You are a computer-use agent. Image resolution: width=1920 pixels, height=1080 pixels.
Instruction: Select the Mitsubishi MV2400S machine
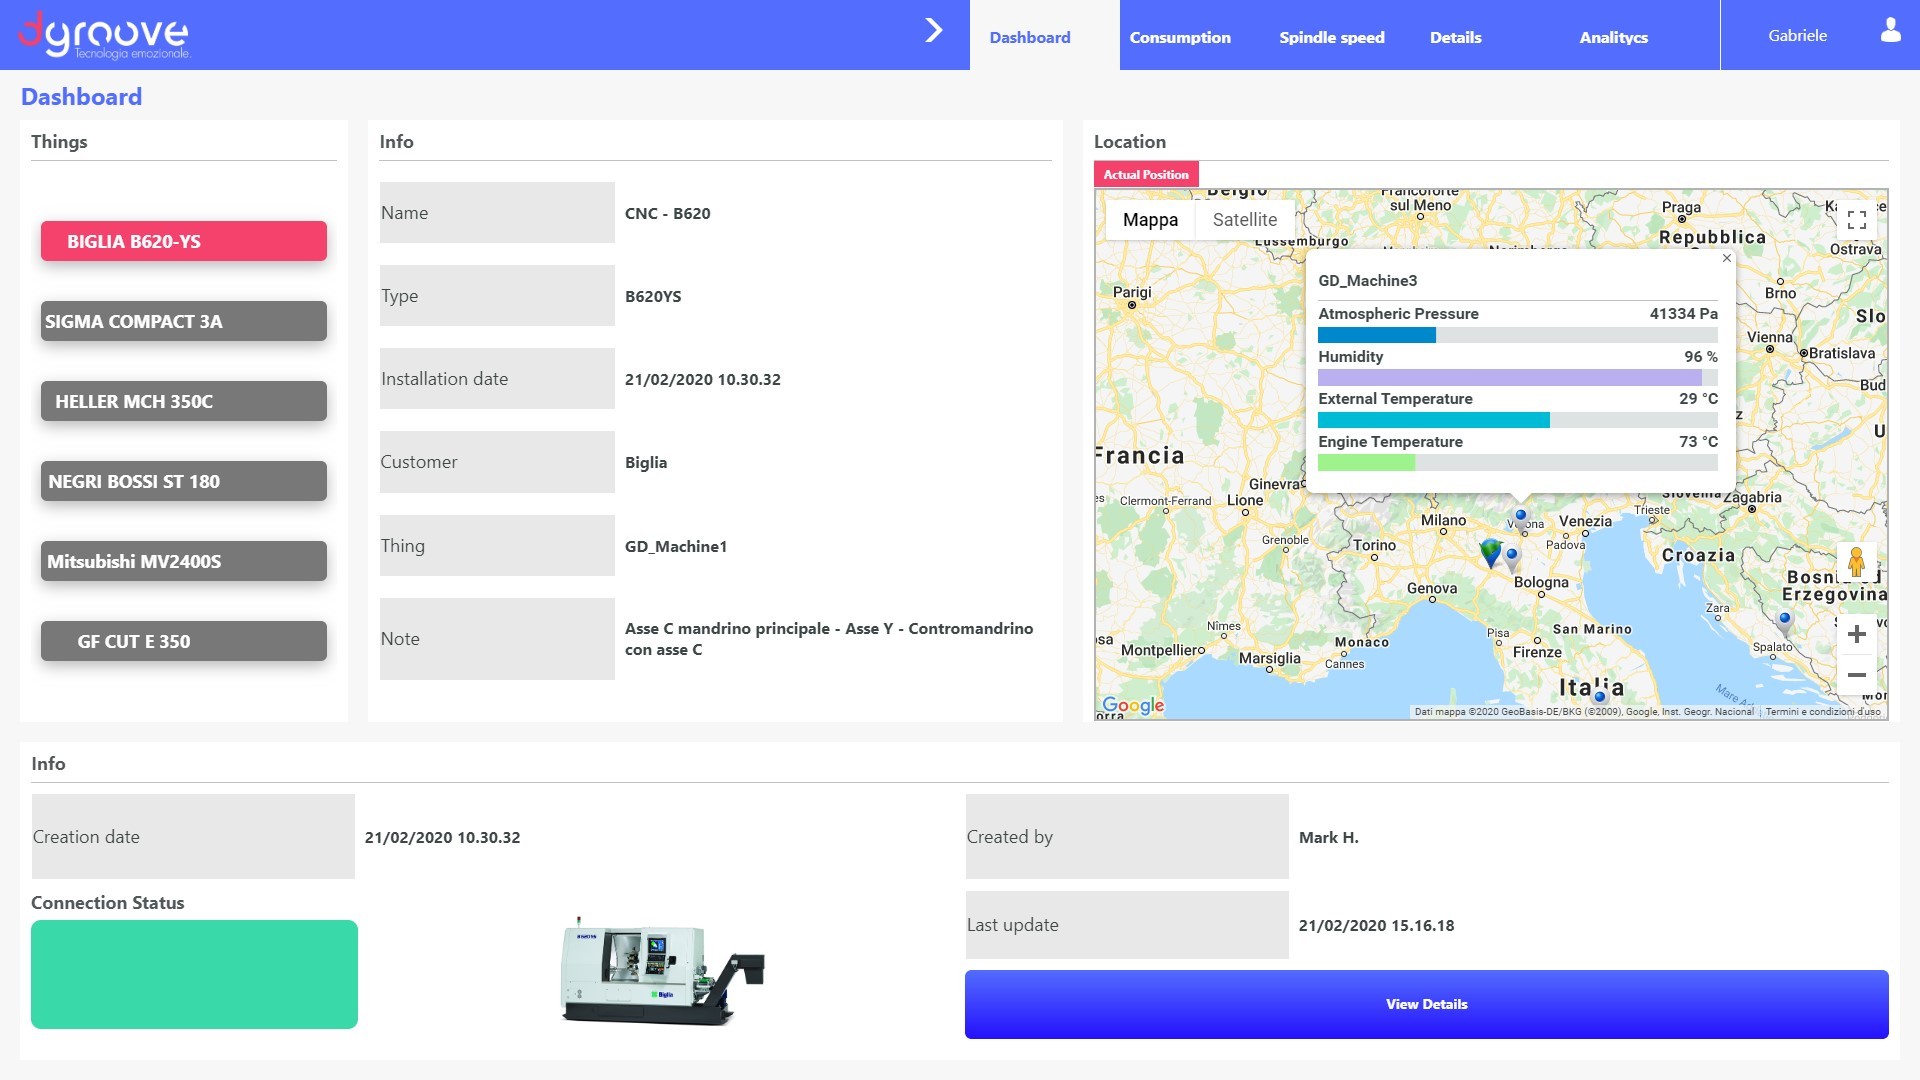tap(184, 561)
